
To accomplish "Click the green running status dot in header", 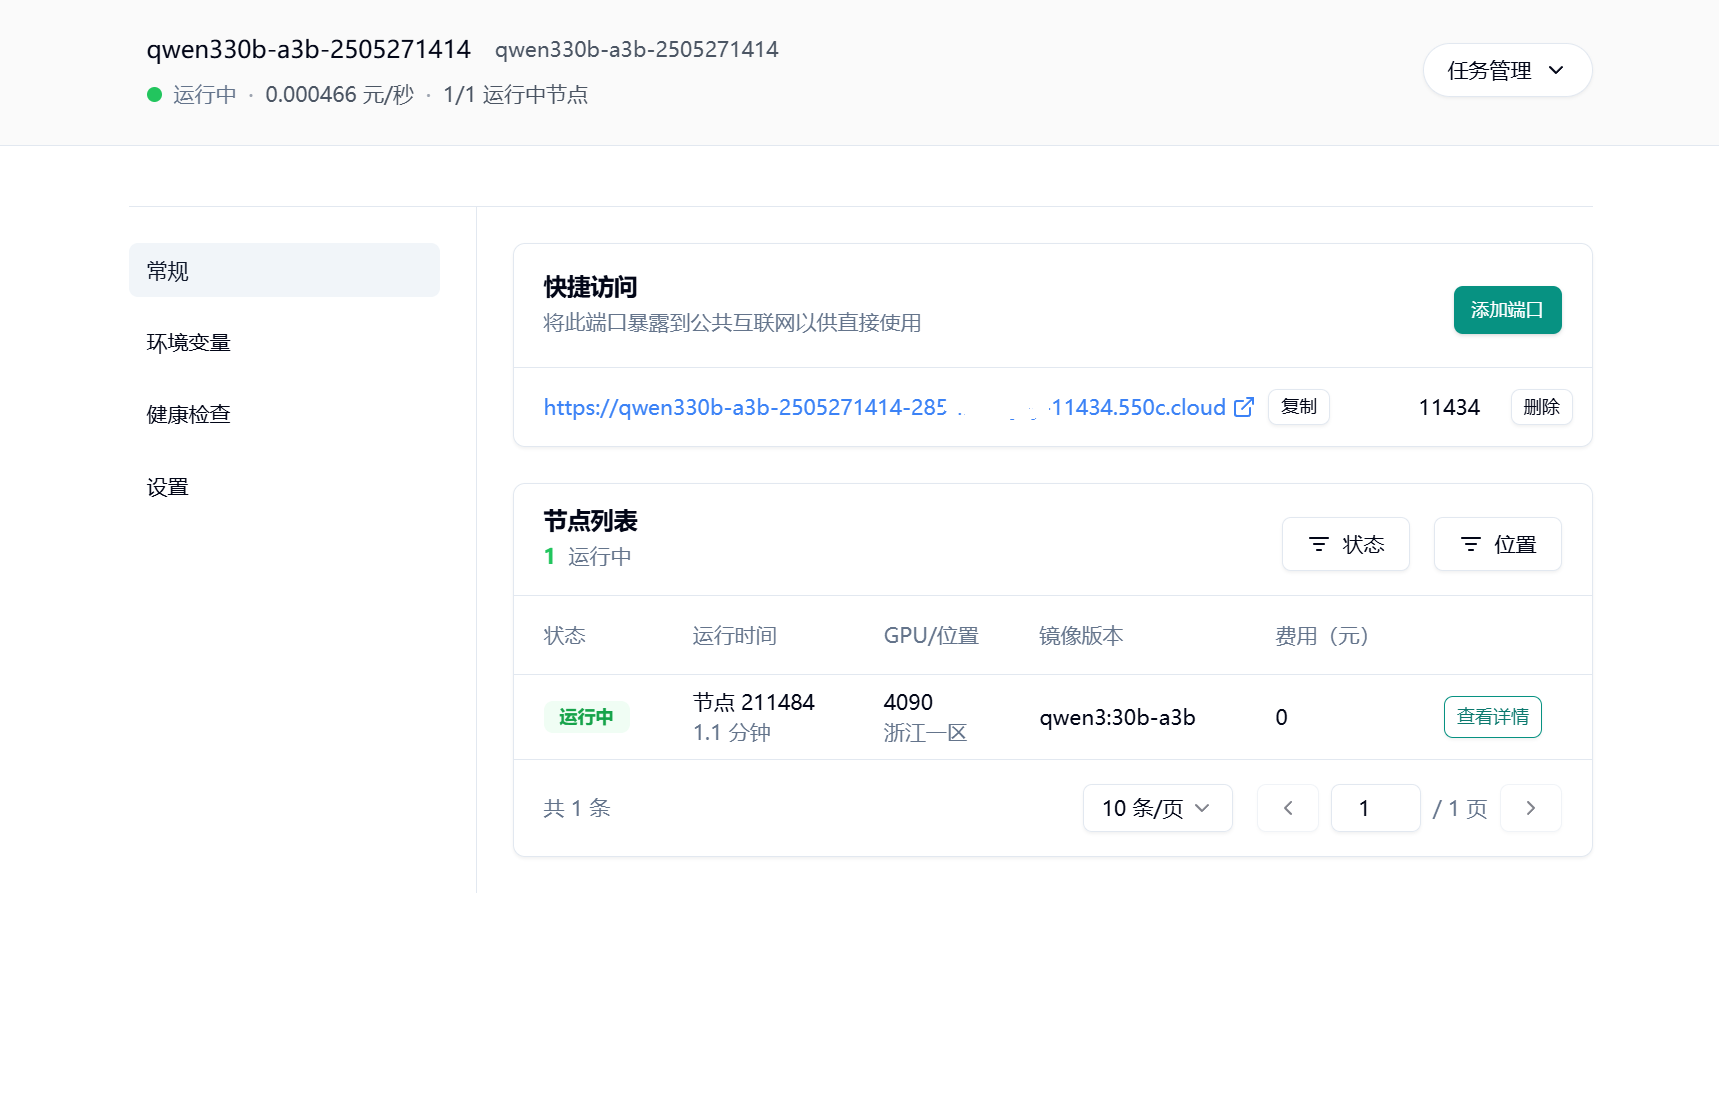I will pos(155,95).
